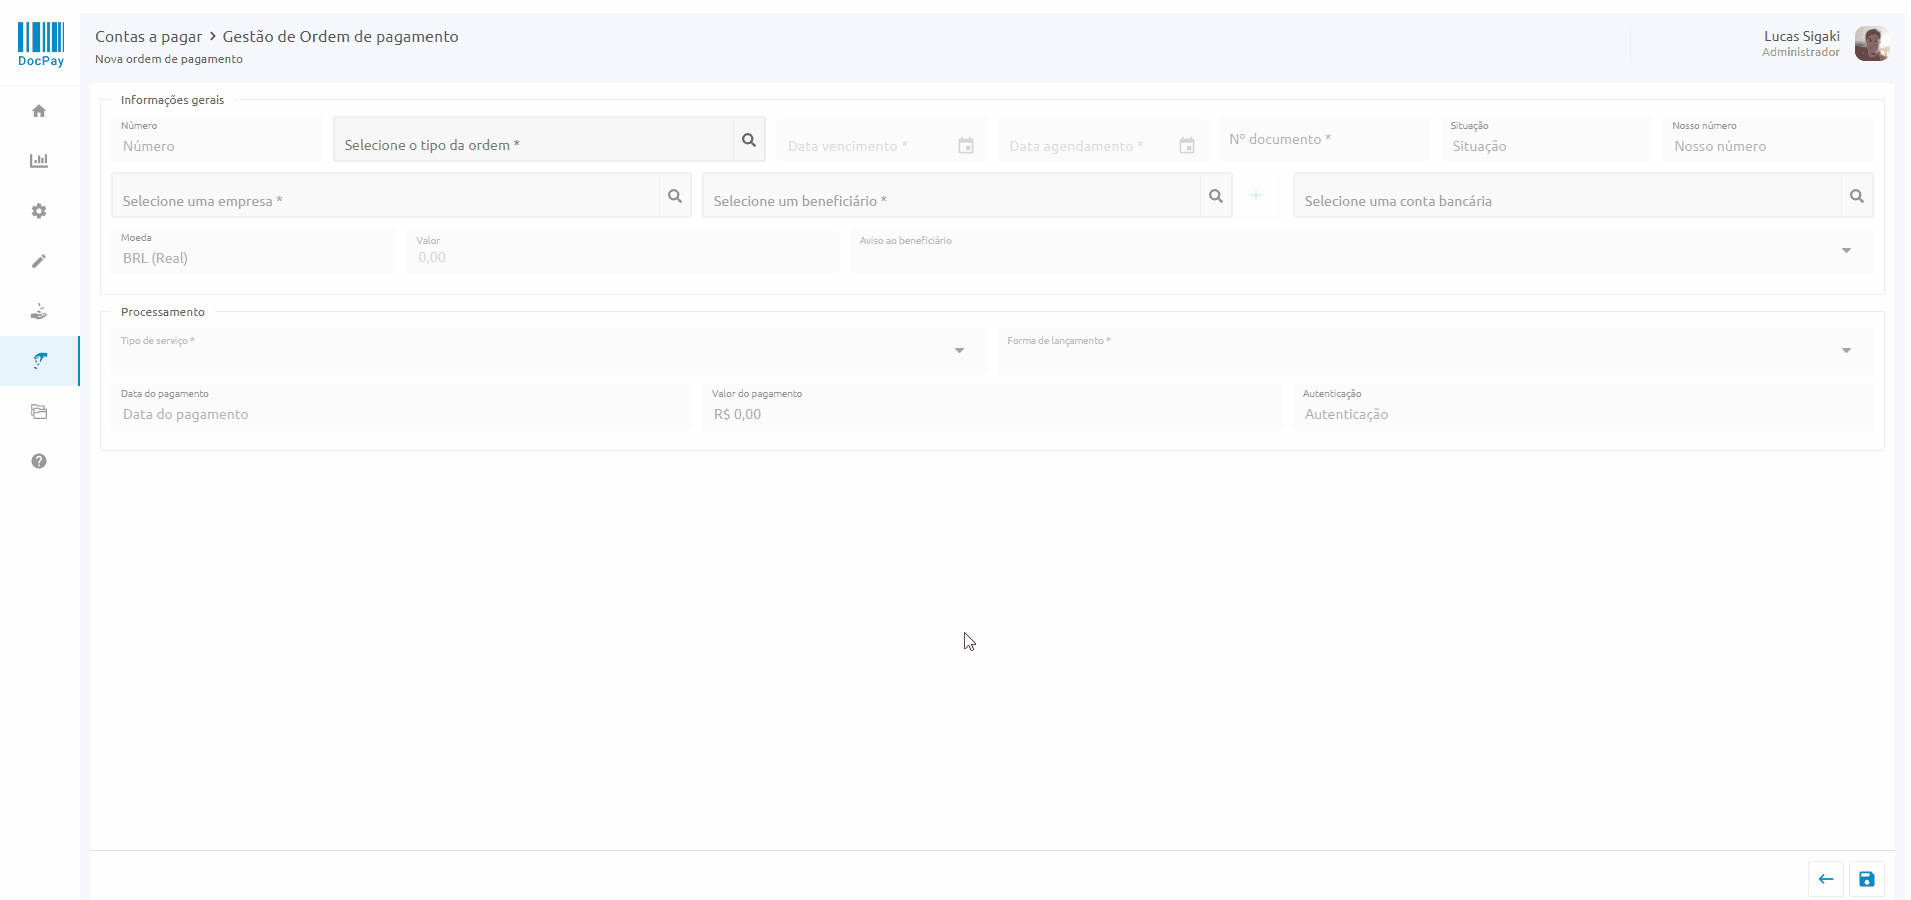Expand Forma de lançamento dropdown

click(1846, 351)
